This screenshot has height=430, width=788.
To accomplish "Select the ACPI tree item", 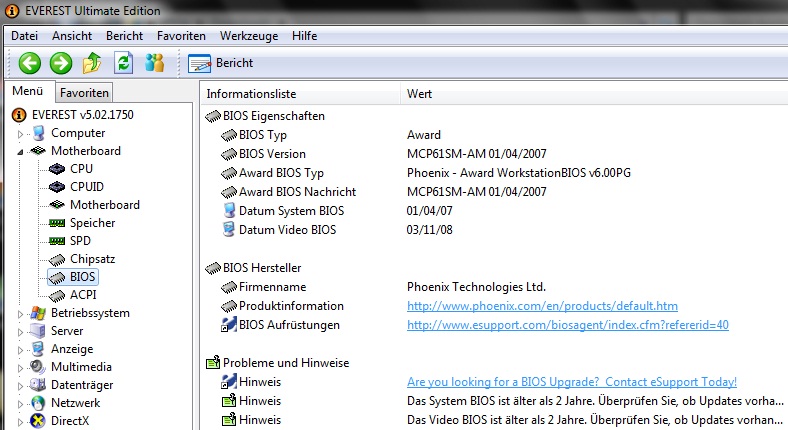I will point(83,295).
